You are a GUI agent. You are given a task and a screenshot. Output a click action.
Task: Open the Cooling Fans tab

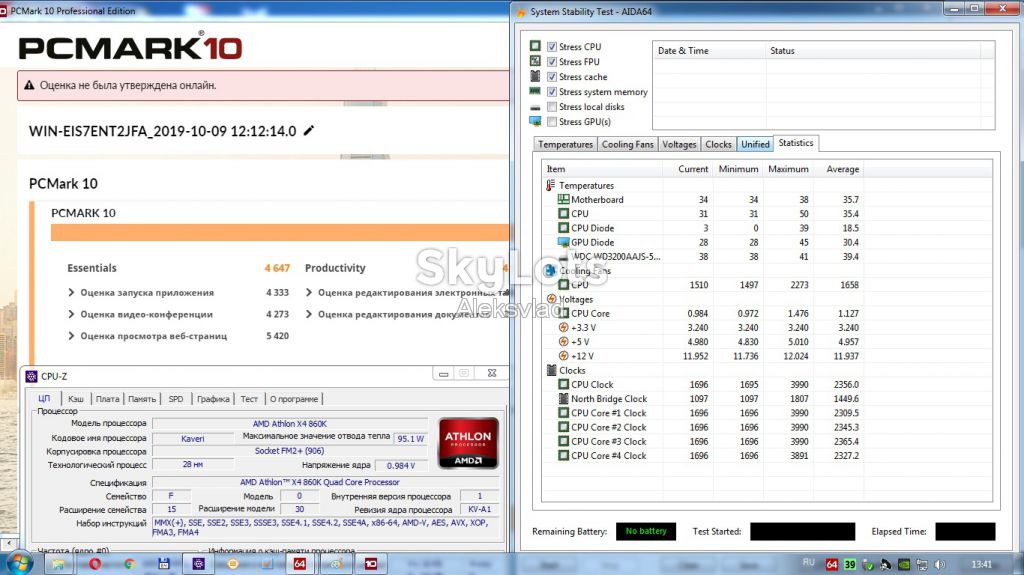[x=628, y=144]
